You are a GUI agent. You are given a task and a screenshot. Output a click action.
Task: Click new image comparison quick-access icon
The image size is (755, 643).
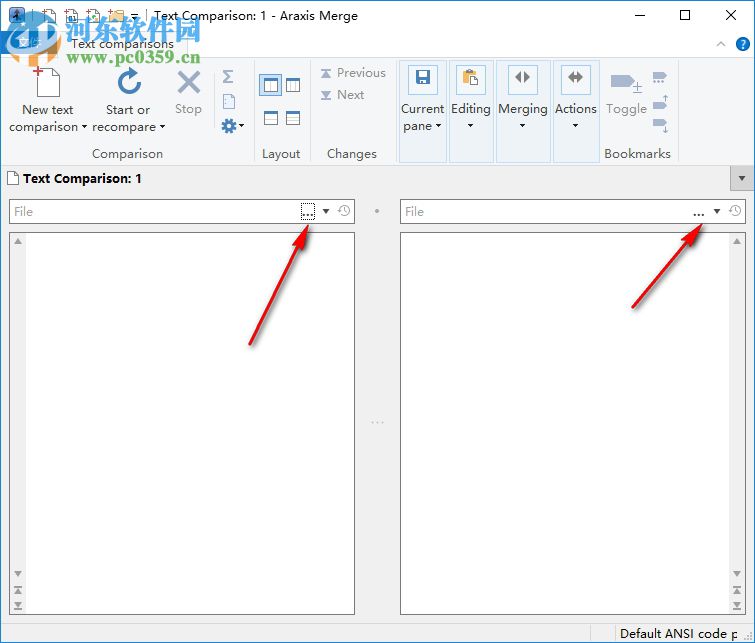(93, 15)
